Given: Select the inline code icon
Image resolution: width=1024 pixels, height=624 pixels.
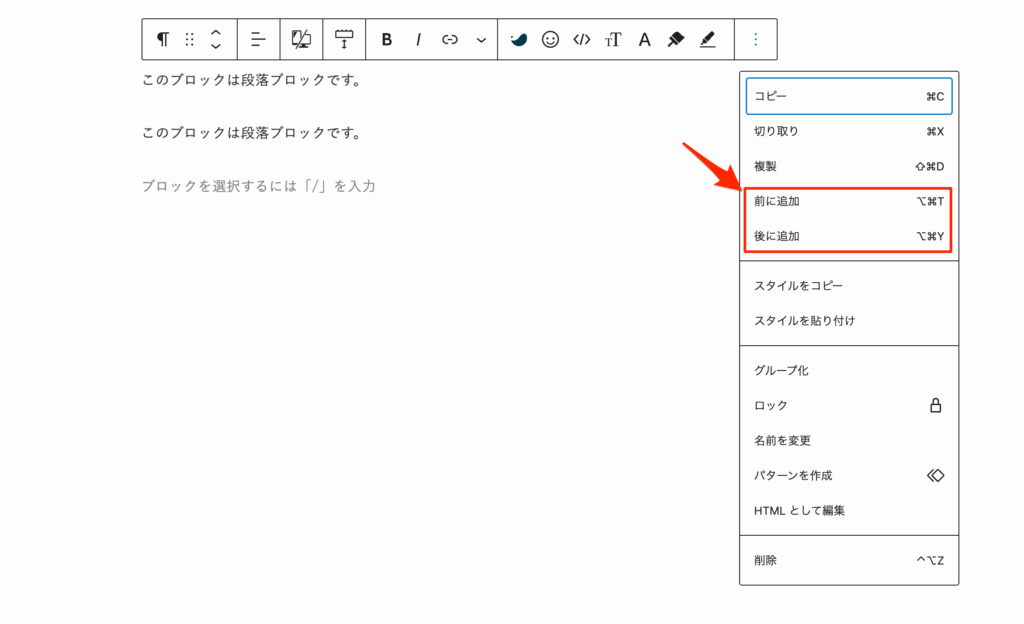Looking at the screenshot, I should (581, 39).
